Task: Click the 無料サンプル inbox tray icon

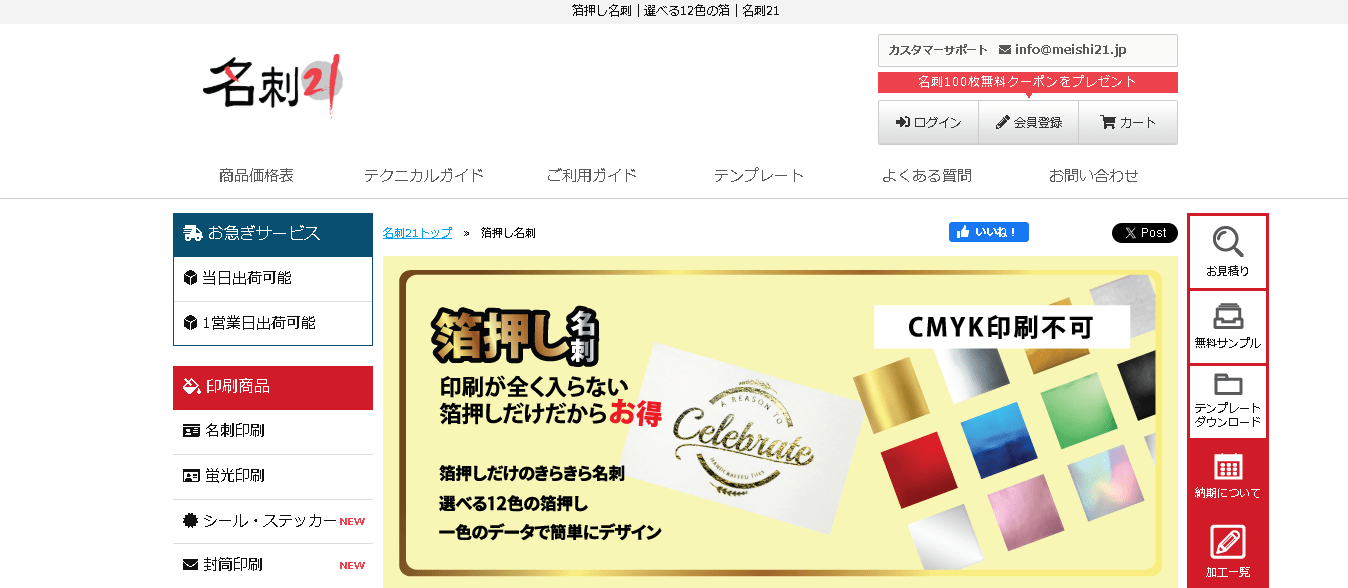Action: coord(1227,316)
